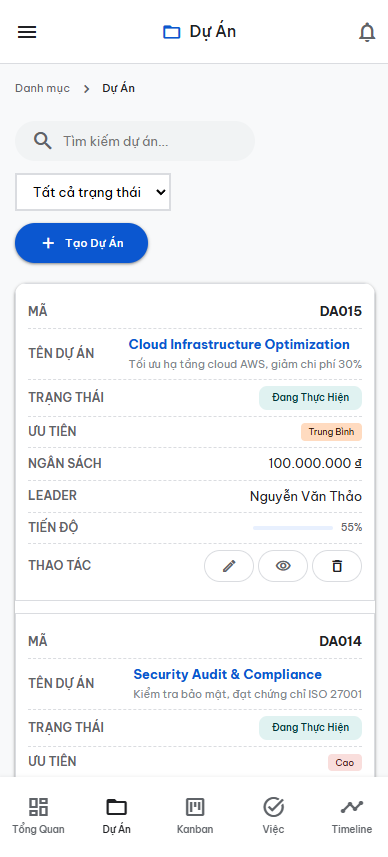The height and width of the screenshot is (857, 388).
Task: Delete project DA015 with trash icon
Action: click(x=337, y=566)
